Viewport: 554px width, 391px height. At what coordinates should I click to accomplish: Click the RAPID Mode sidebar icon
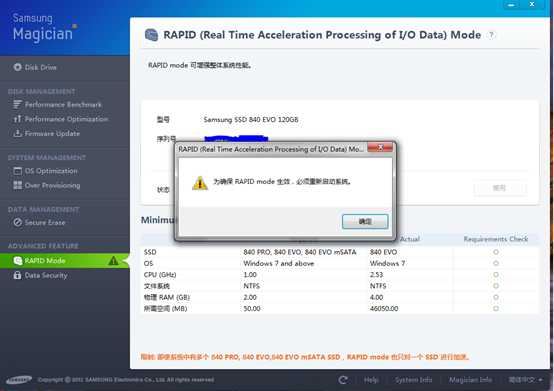(x=18, y=261)
